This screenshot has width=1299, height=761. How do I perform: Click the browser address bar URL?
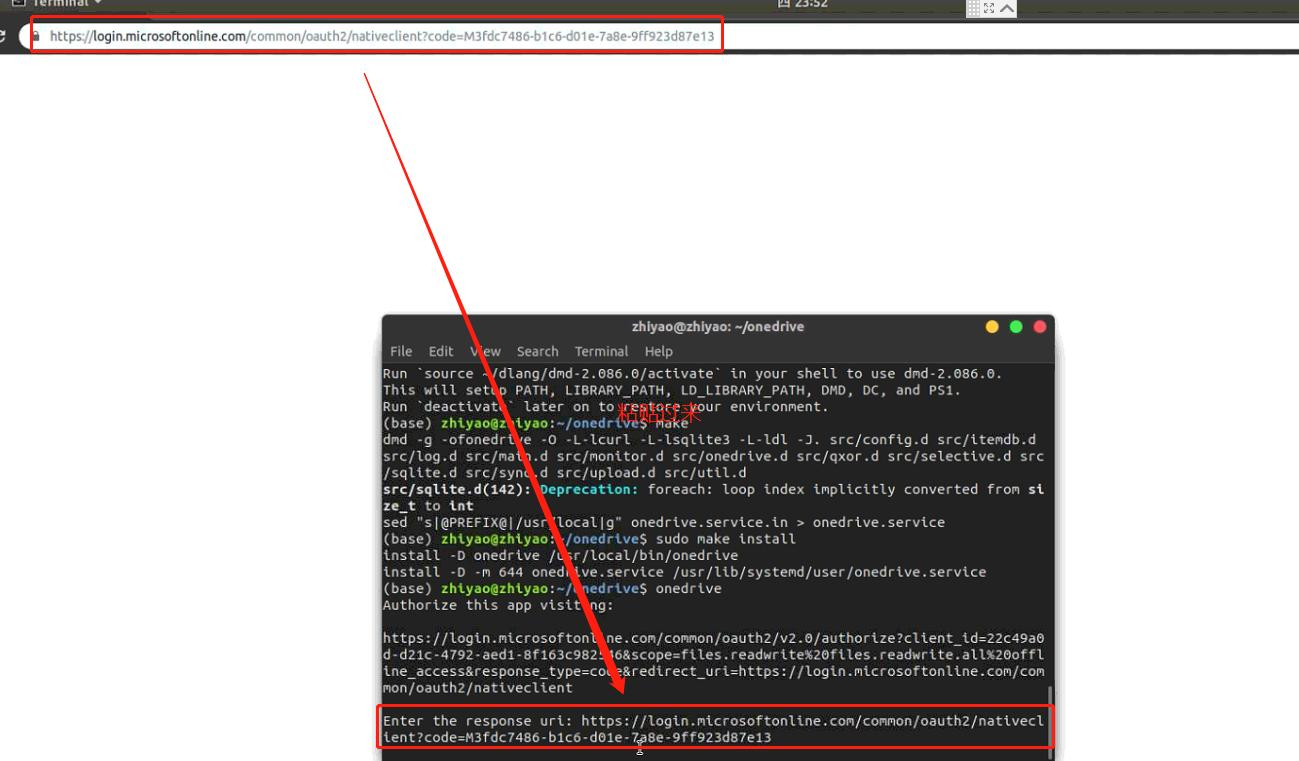pyautogui.click(x=382, y=36)
